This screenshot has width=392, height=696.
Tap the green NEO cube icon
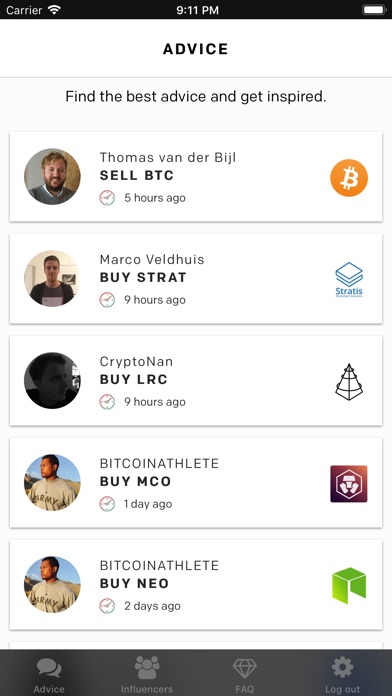[x=349, y=585]
